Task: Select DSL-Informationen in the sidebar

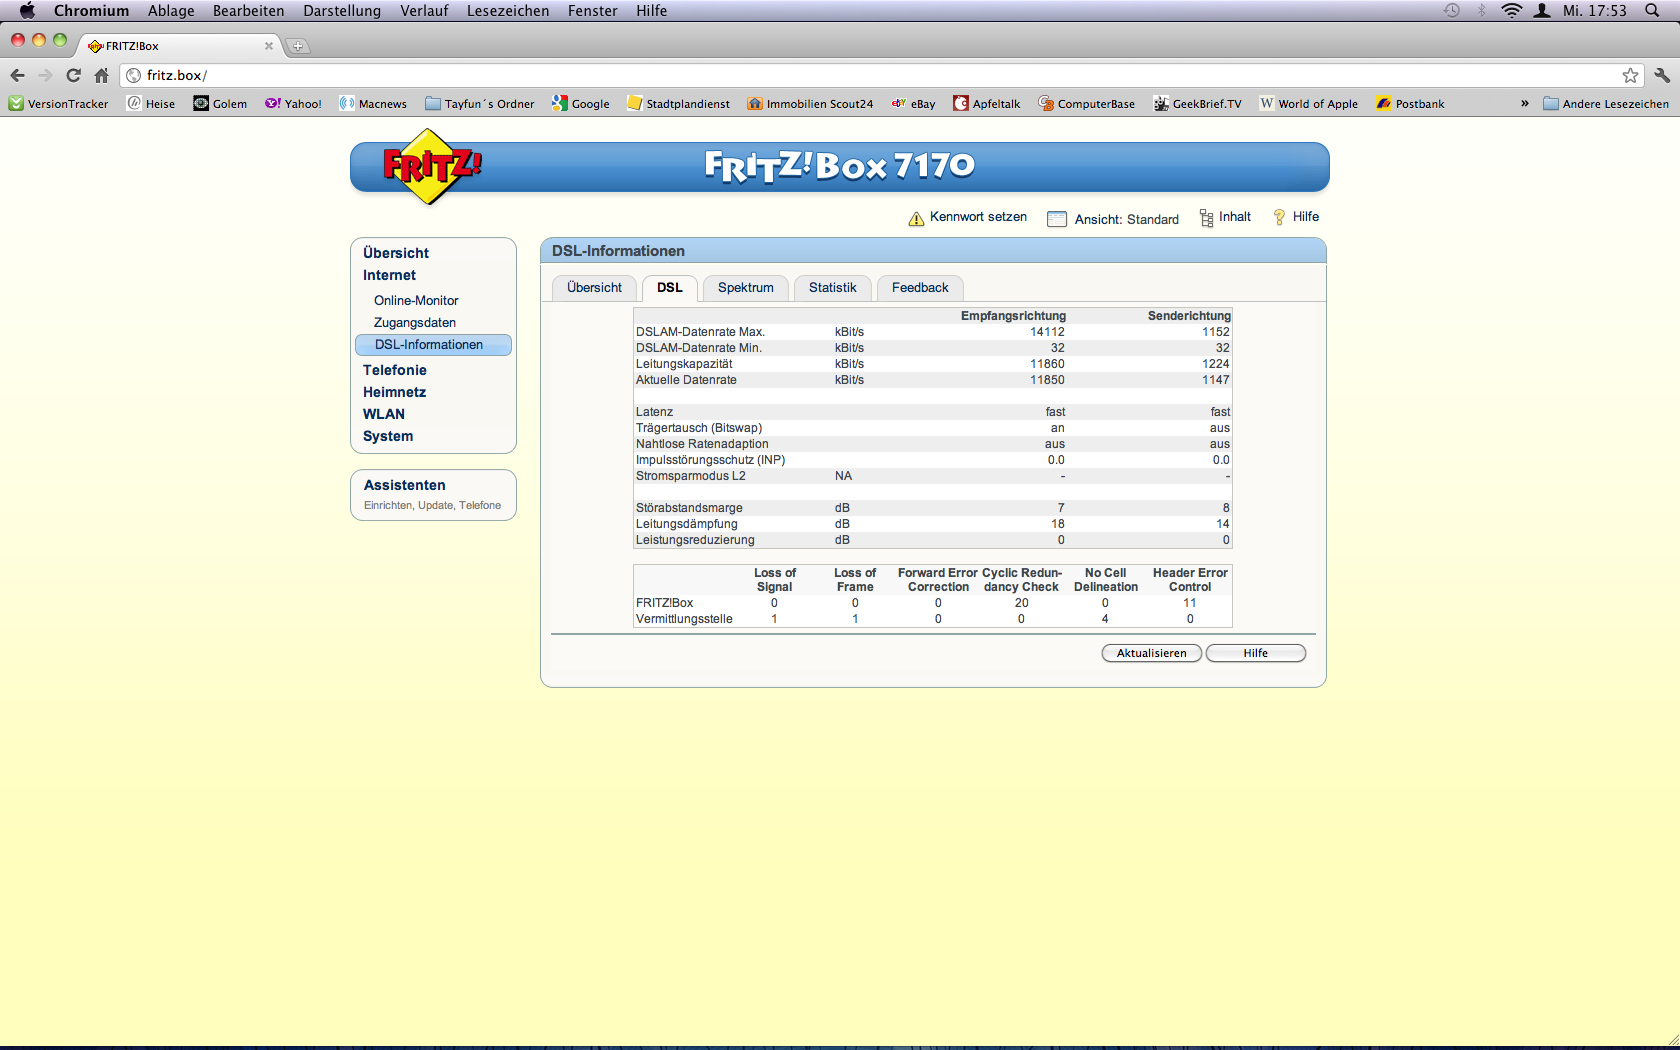Action: click(x=433, y=345)
